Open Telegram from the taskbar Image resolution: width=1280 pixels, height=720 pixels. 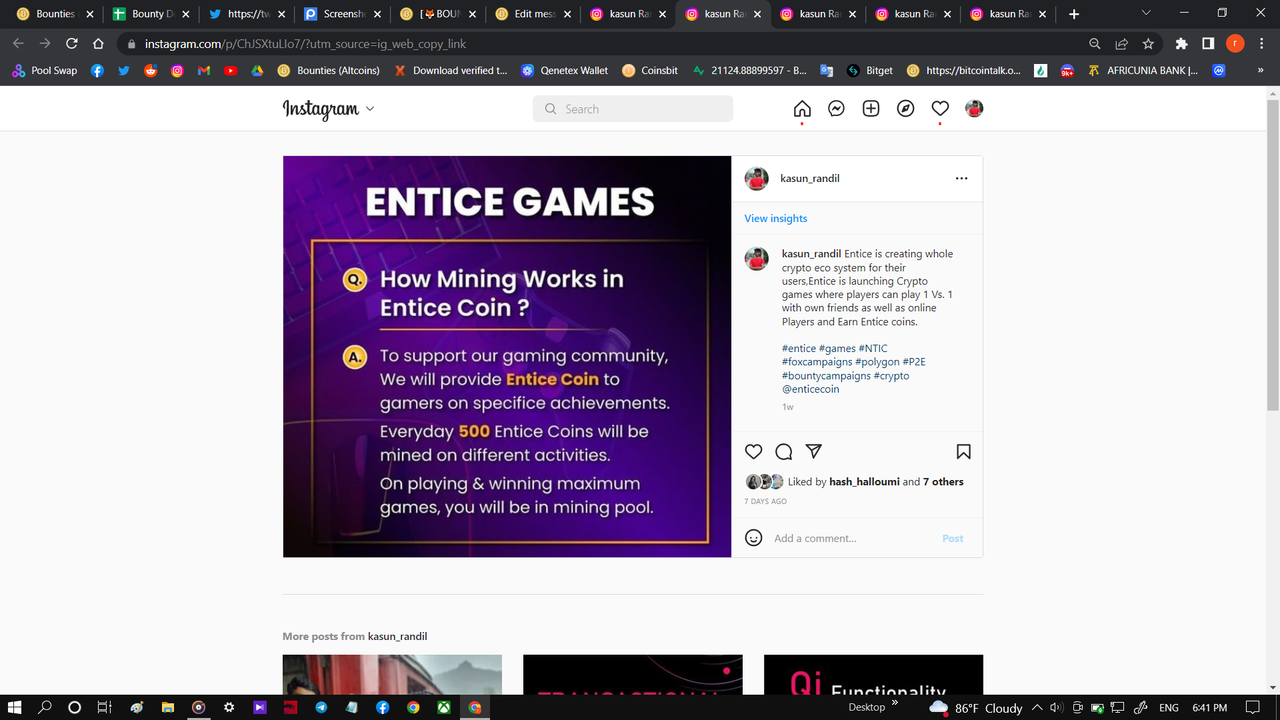click(x=321, y=707)
